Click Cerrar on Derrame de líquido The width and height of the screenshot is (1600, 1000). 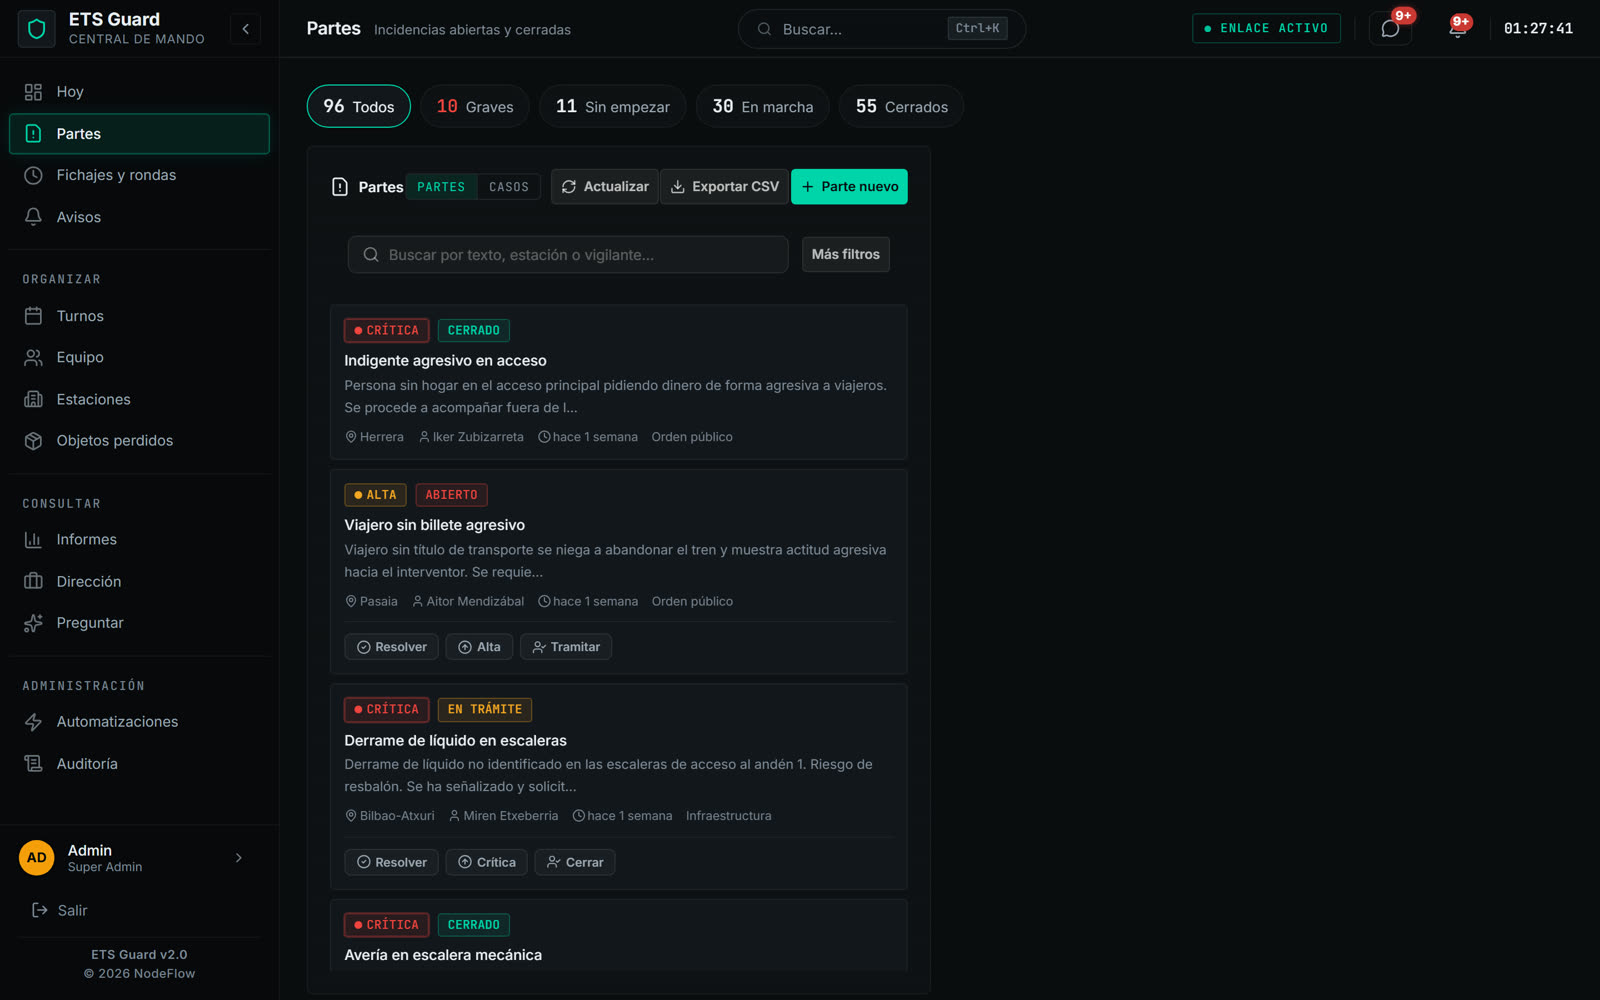575,862
